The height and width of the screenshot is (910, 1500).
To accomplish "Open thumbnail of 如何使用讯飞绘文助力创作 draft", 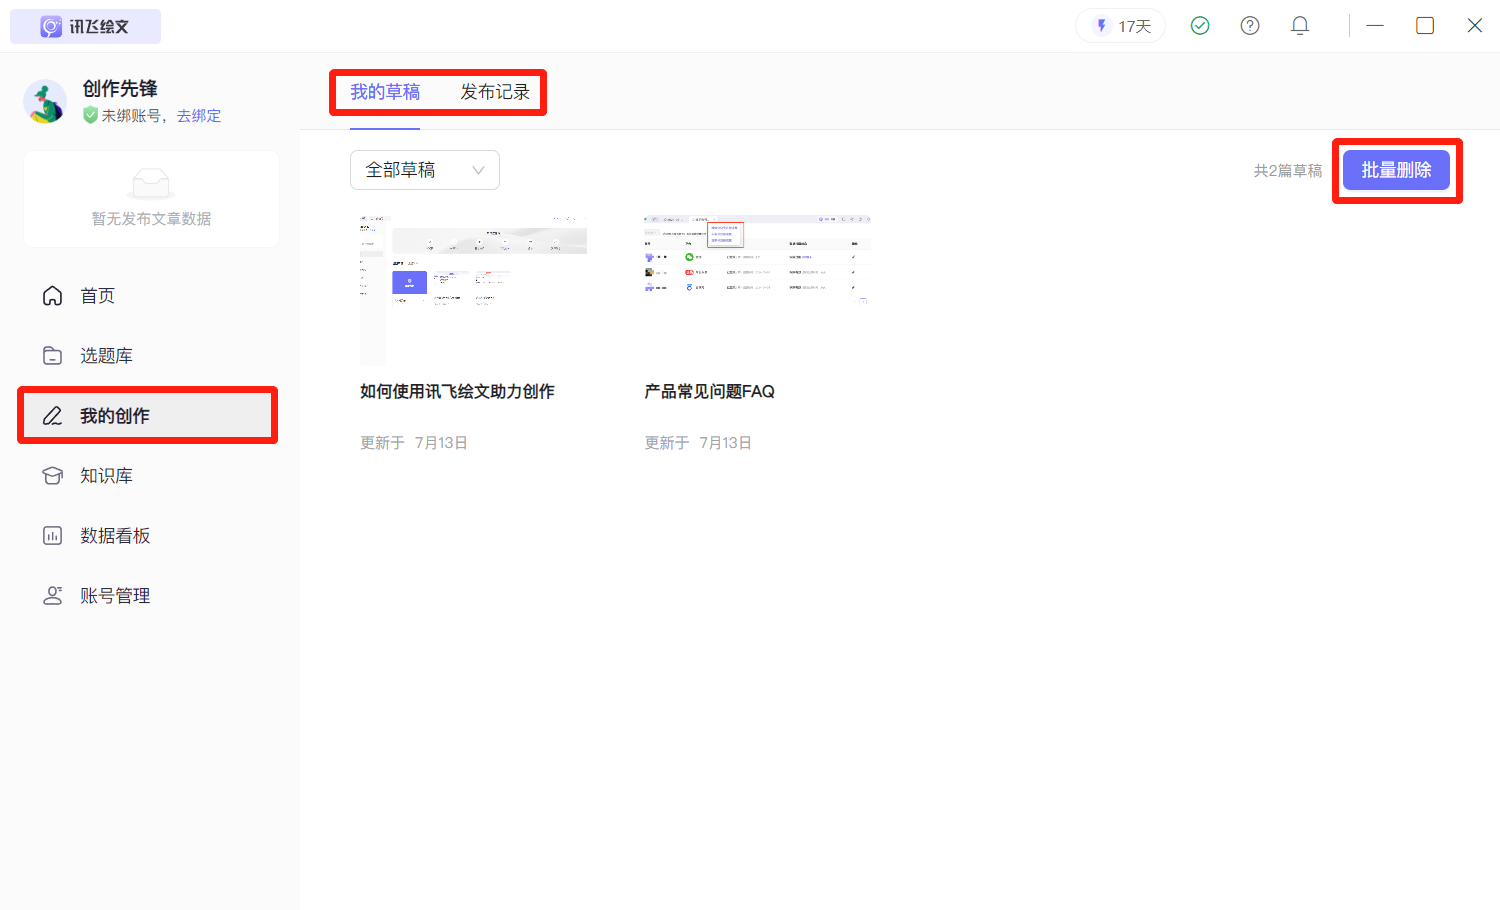I will click(473, 289).
